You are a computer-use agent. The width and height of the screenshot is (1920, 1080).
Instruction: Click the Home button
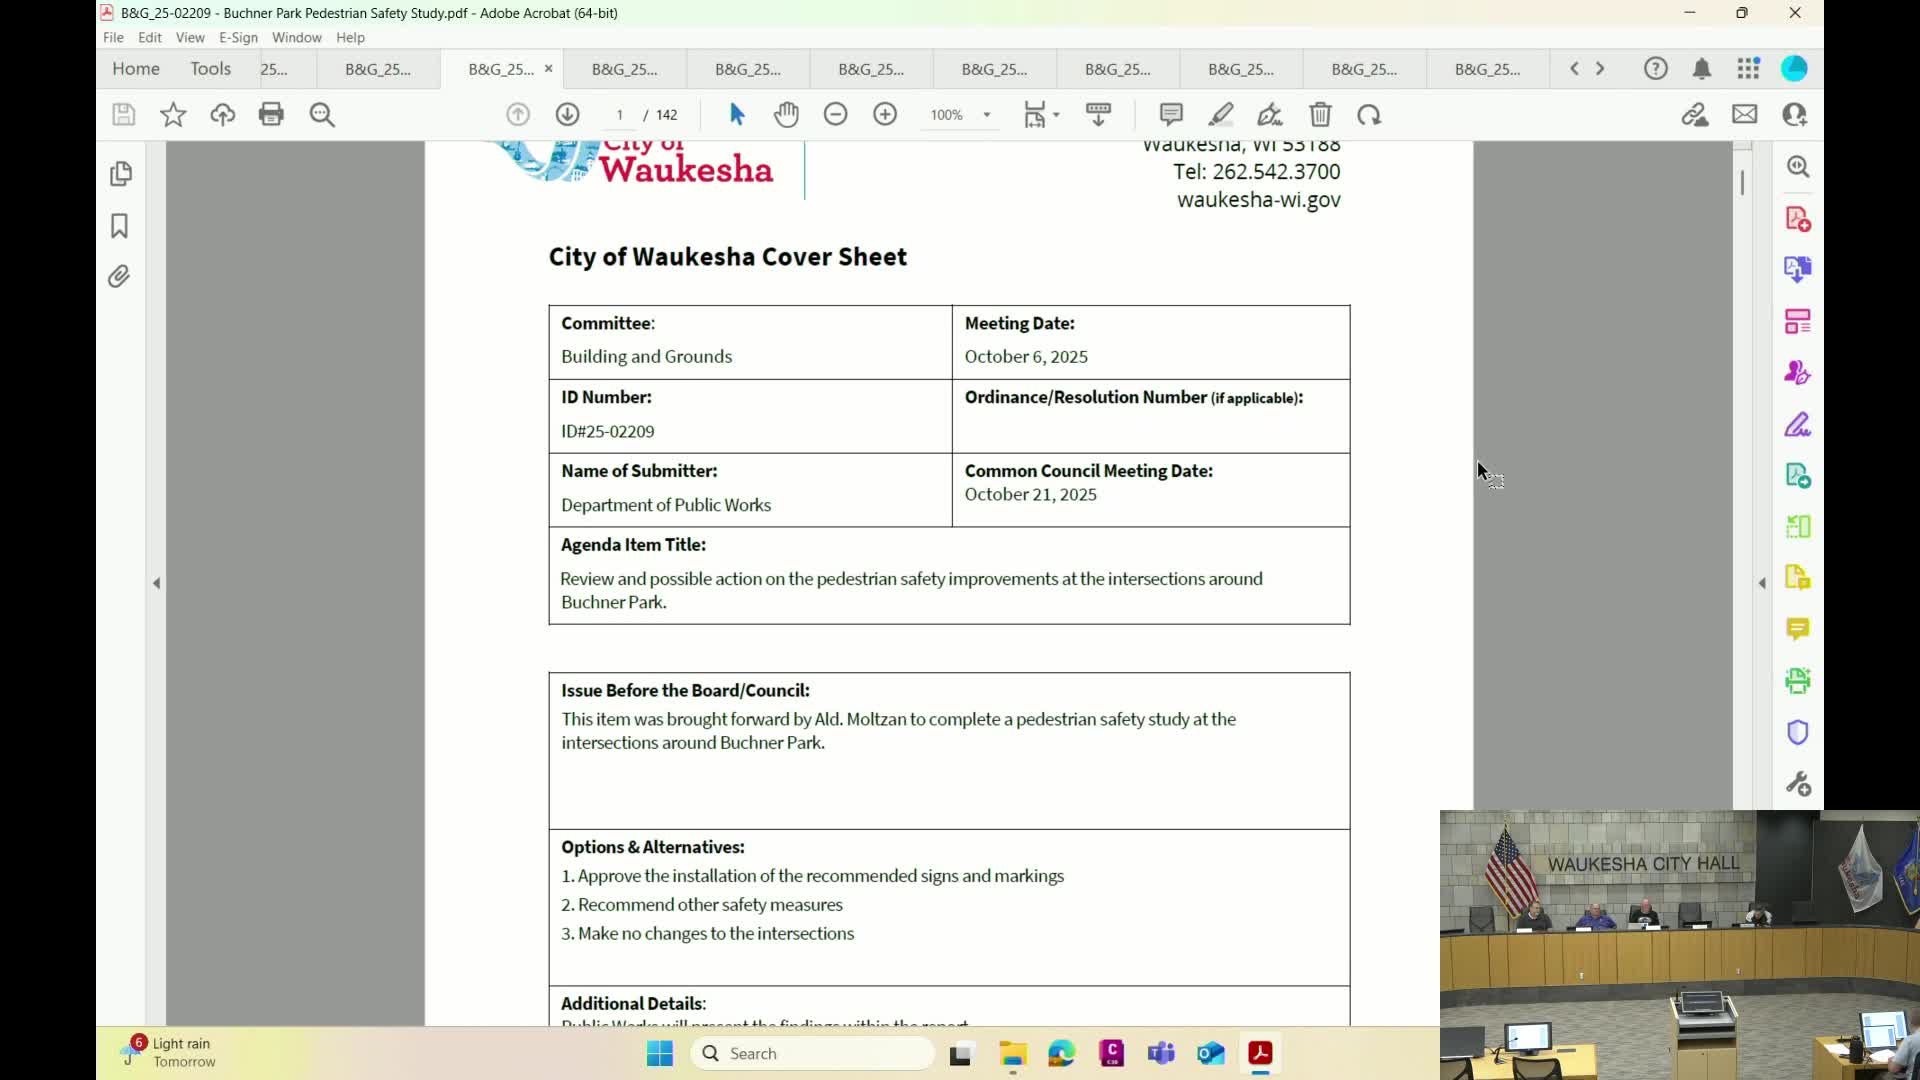(x=136, y=68)
